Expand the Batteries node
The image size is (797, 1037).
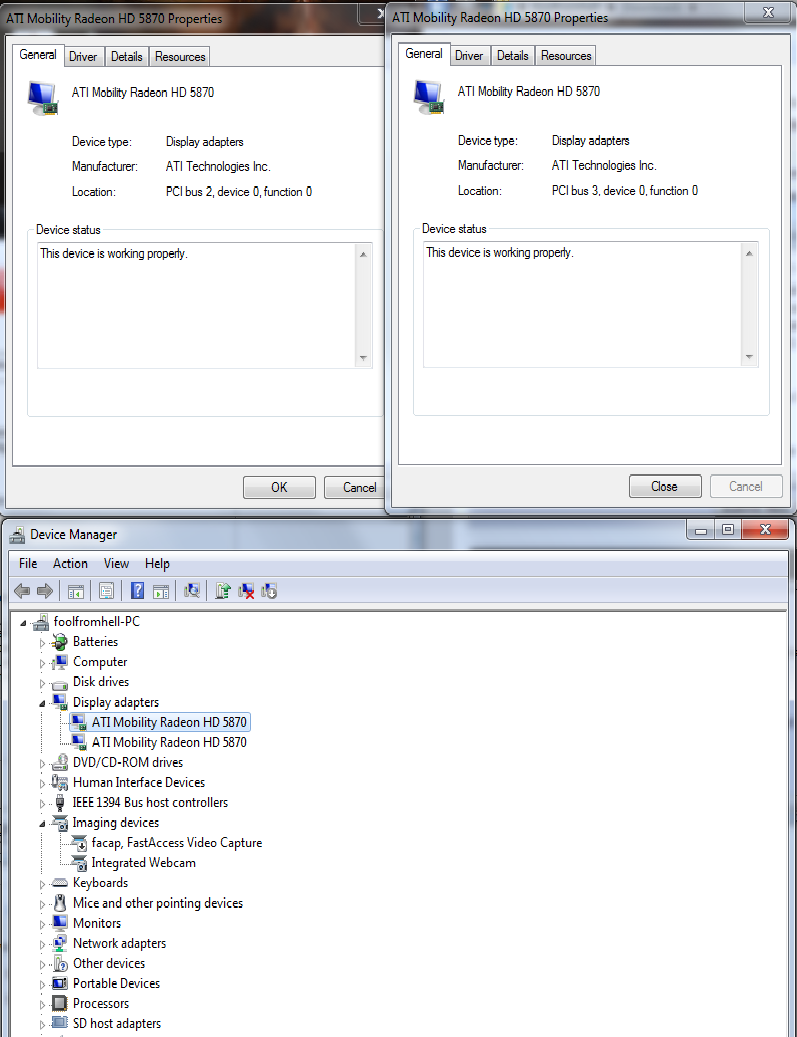click(x=42, y=642)
